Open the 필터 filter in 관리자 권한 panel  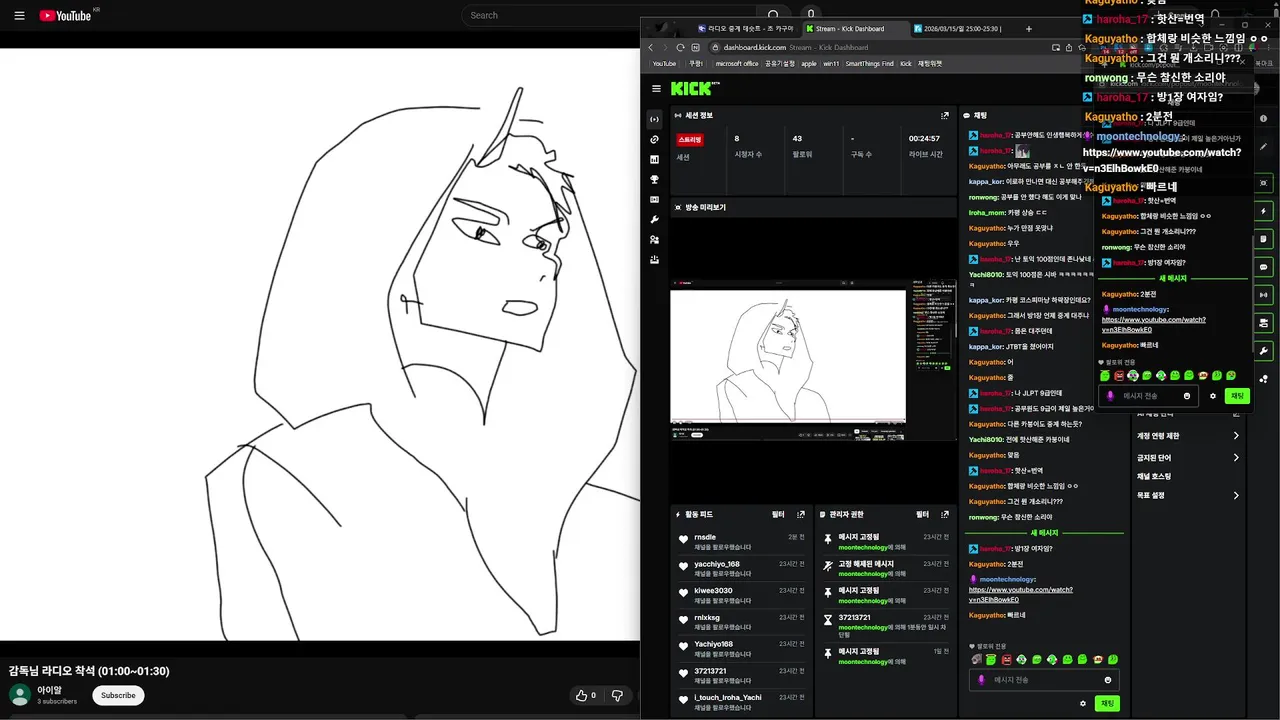tap(922, 514)
